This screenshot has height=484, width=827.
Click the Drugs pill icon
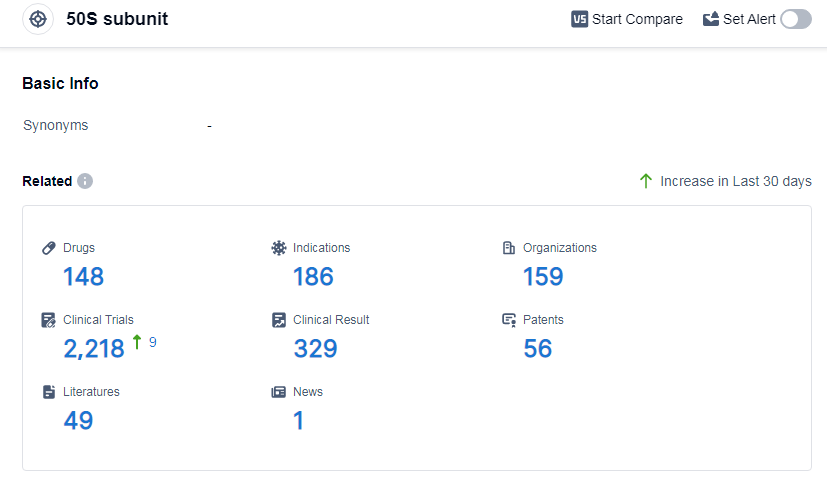coord(49,248)
